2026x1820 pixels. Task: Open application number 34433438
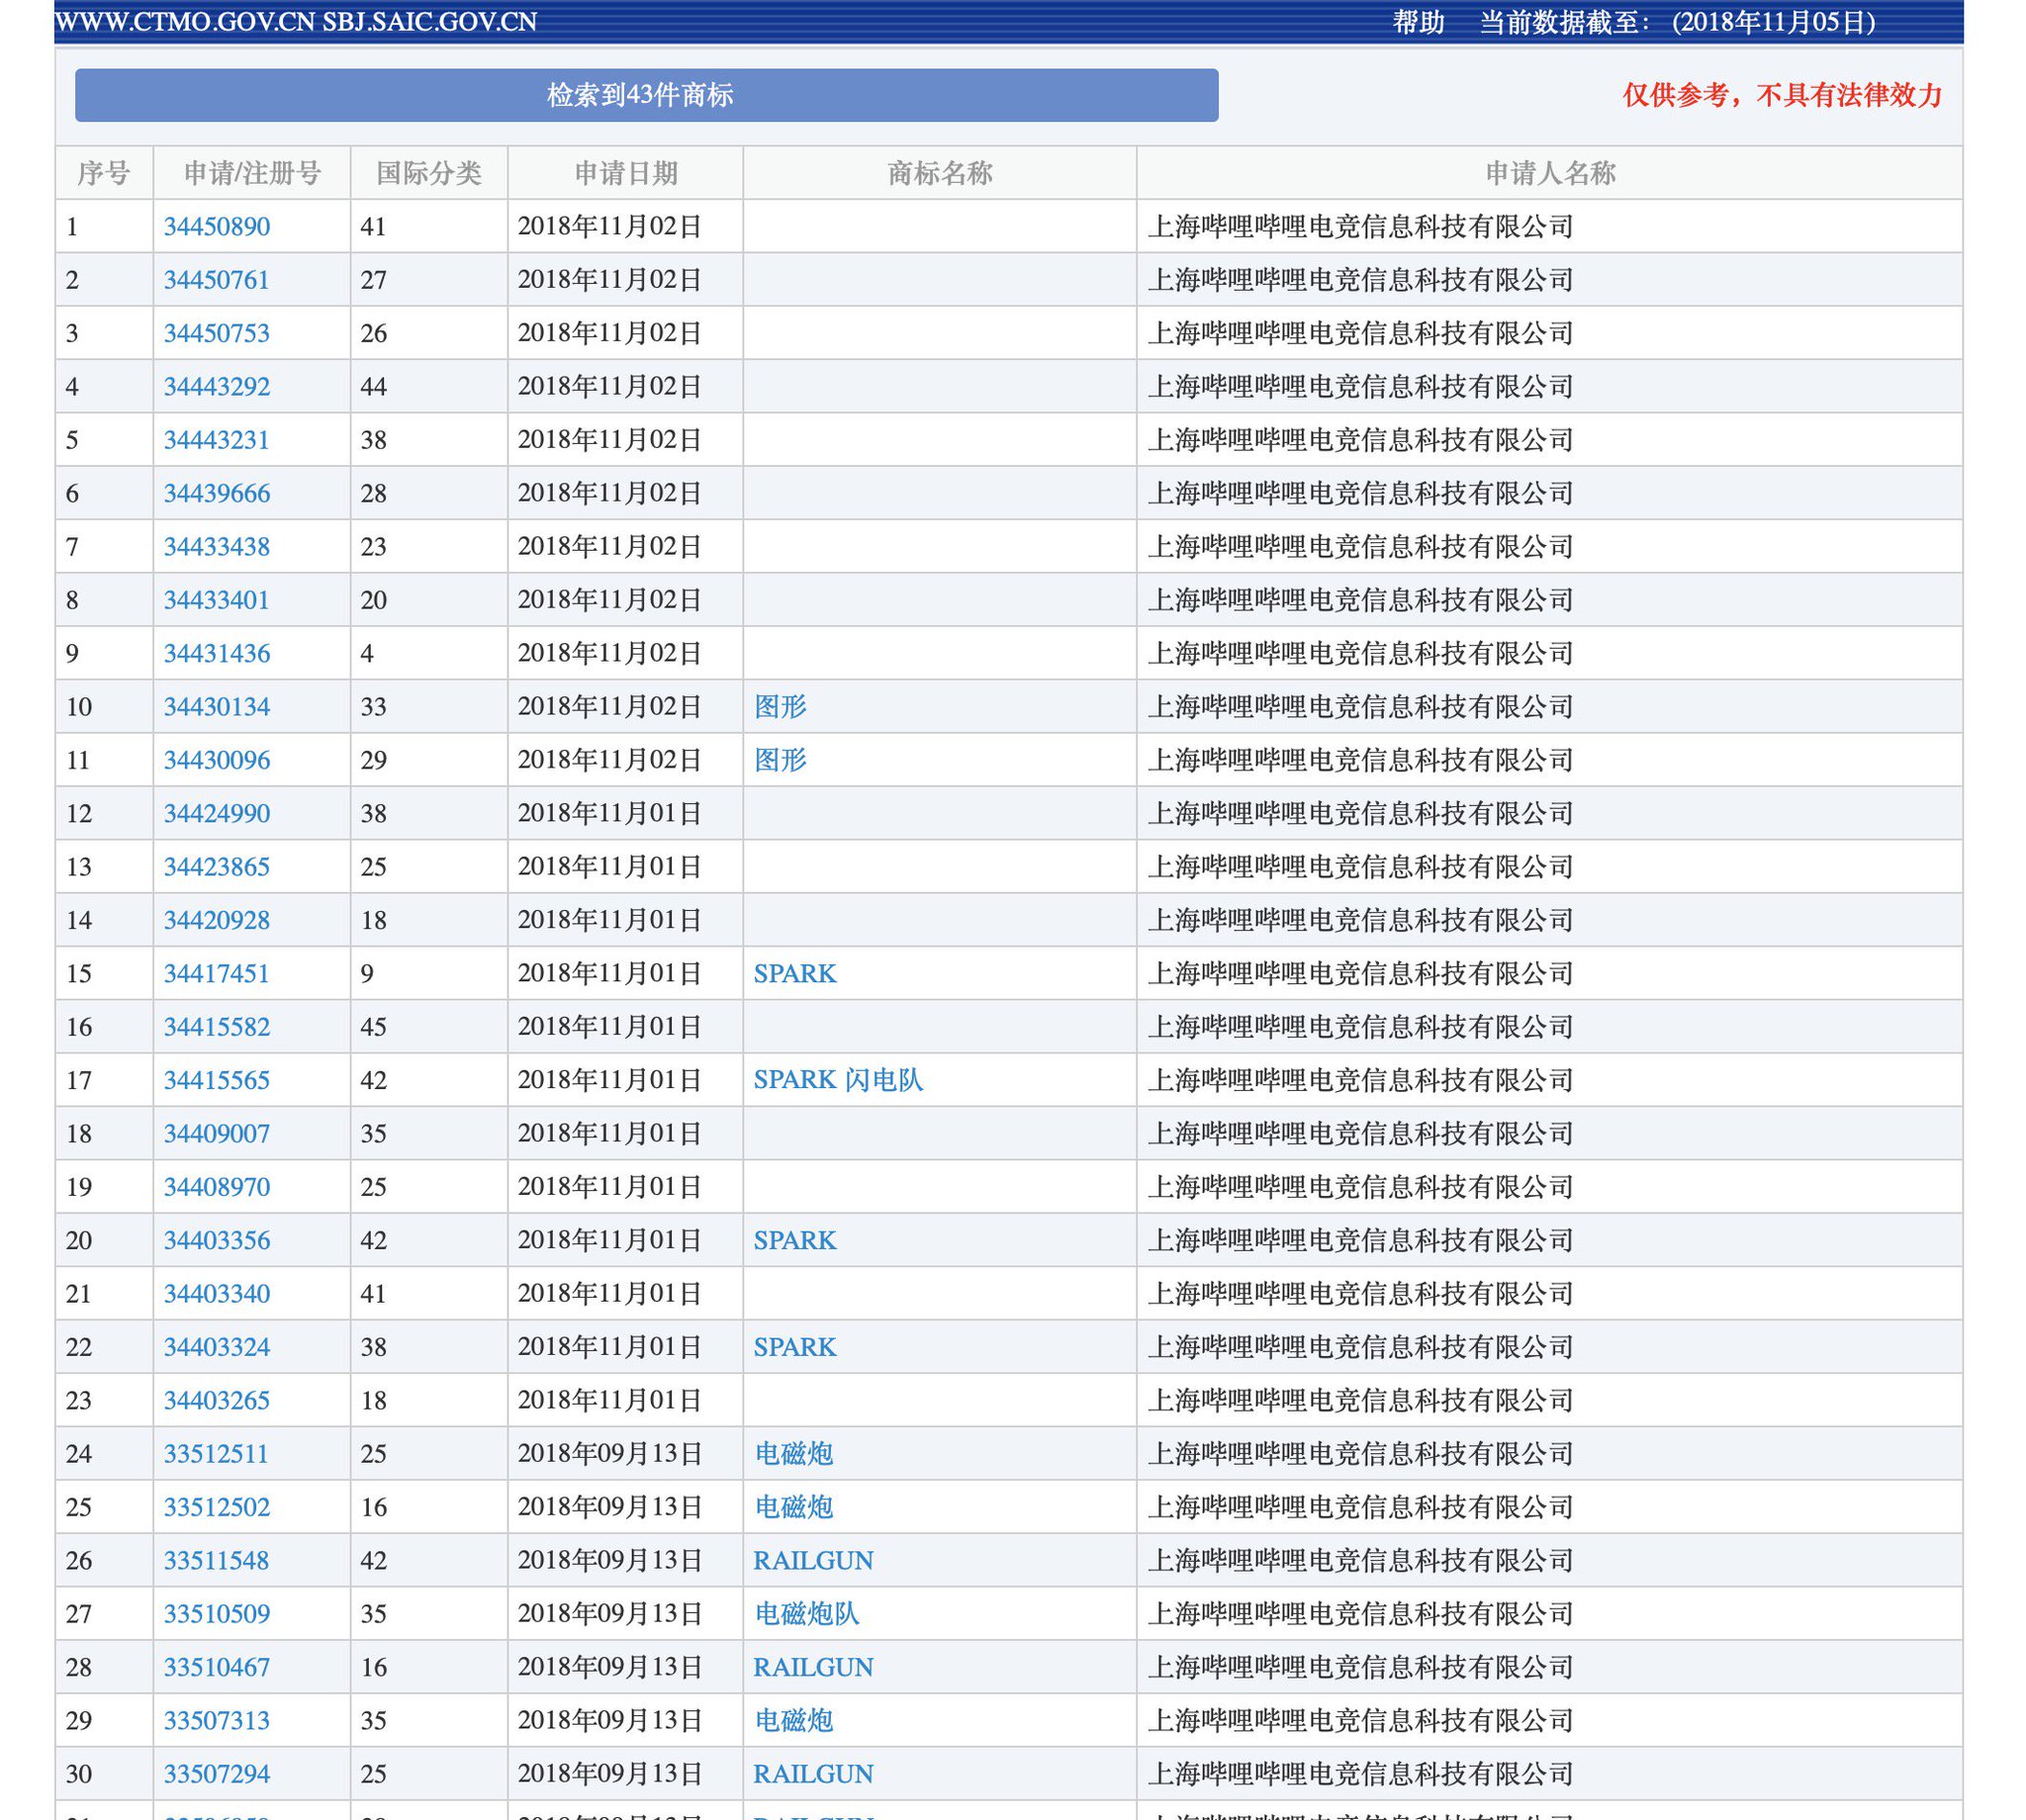coord(217,547)
